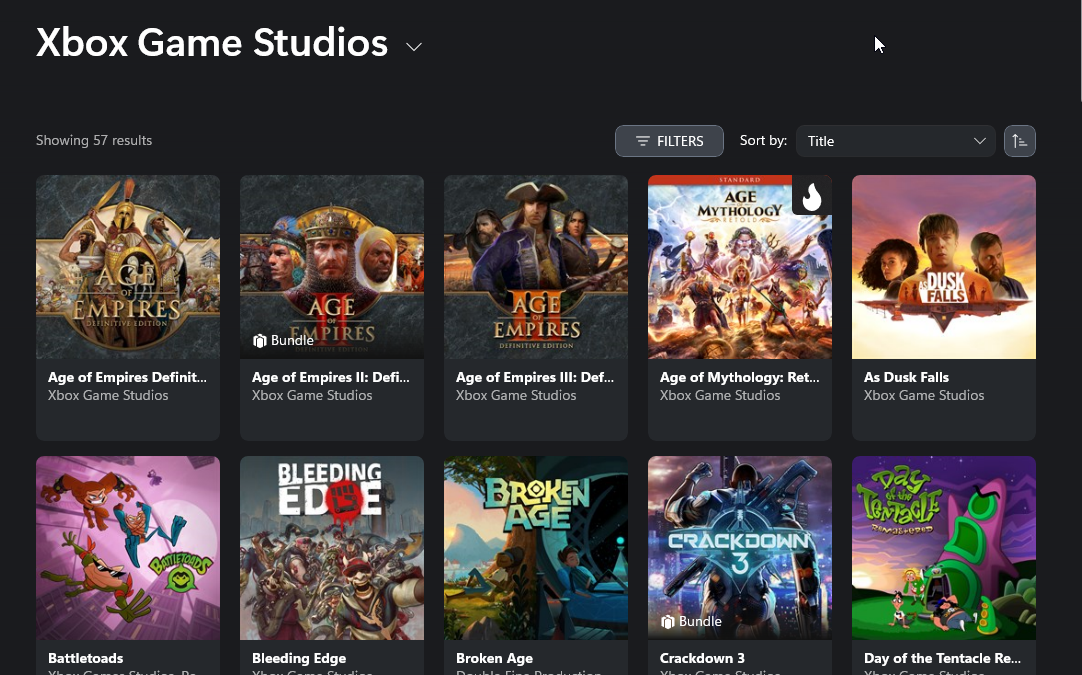
Task: Click the 'Age of Empires Definit...' title
Action: pos(127,378)
